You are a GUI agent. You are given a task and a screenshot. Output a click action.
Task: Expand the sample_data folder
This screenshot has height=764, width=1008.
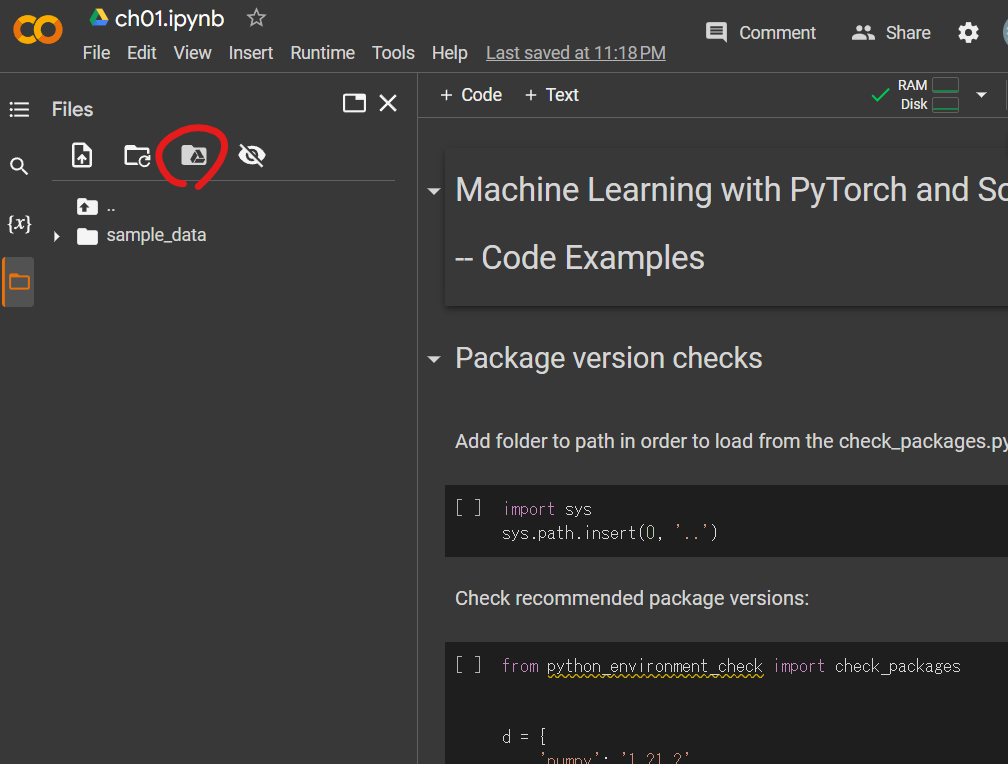coord(57,234)
